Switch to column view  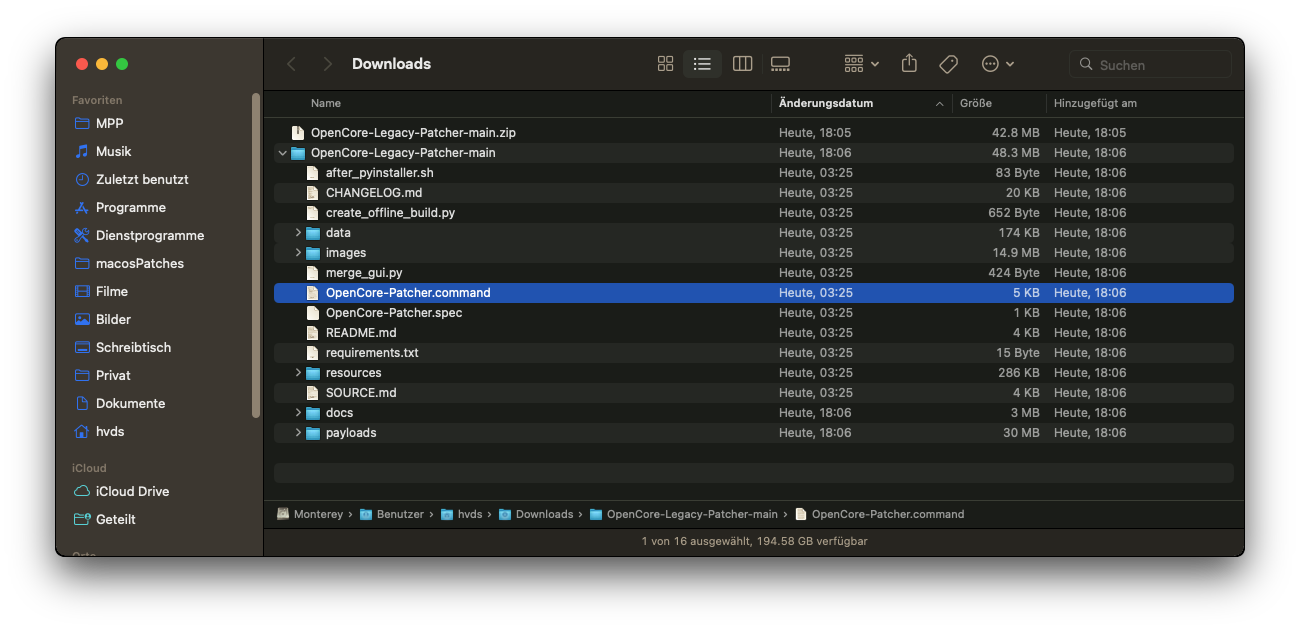click(x=742, y=64)
